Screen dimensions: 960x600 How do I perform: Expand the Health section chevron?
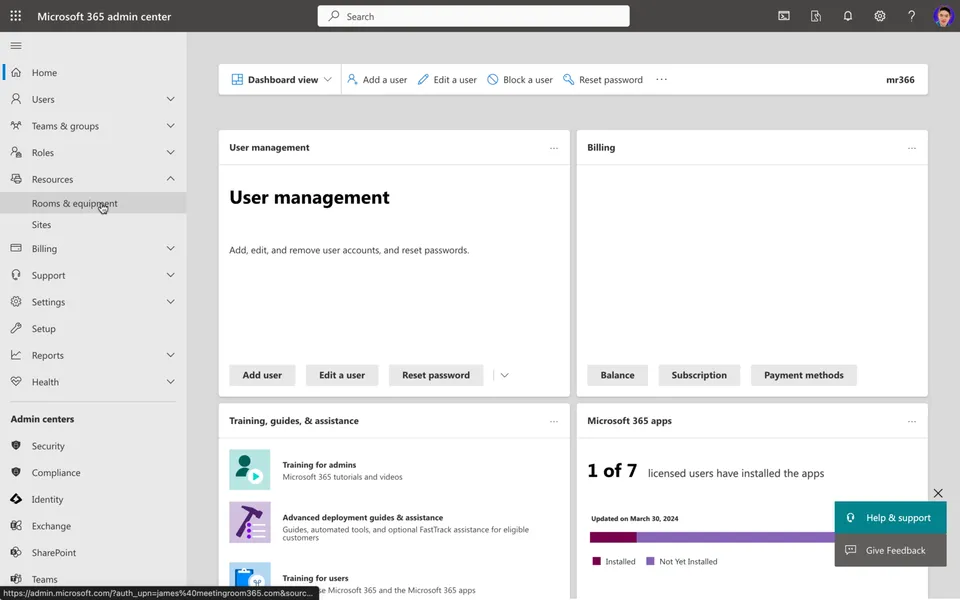[170, 381]
